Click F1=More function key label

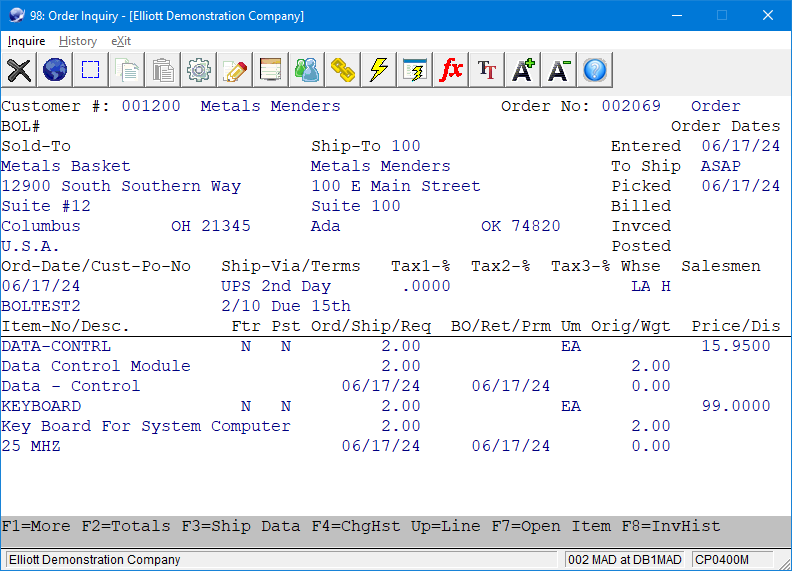[x=36, y=526]
